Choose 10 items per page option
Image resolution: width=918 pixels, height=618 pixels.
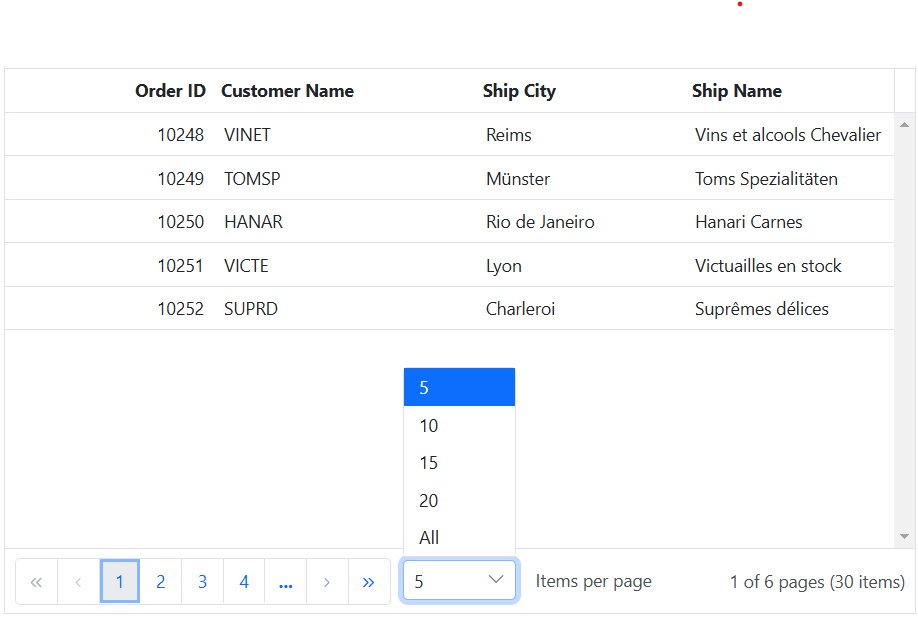(x=459, y=425)
